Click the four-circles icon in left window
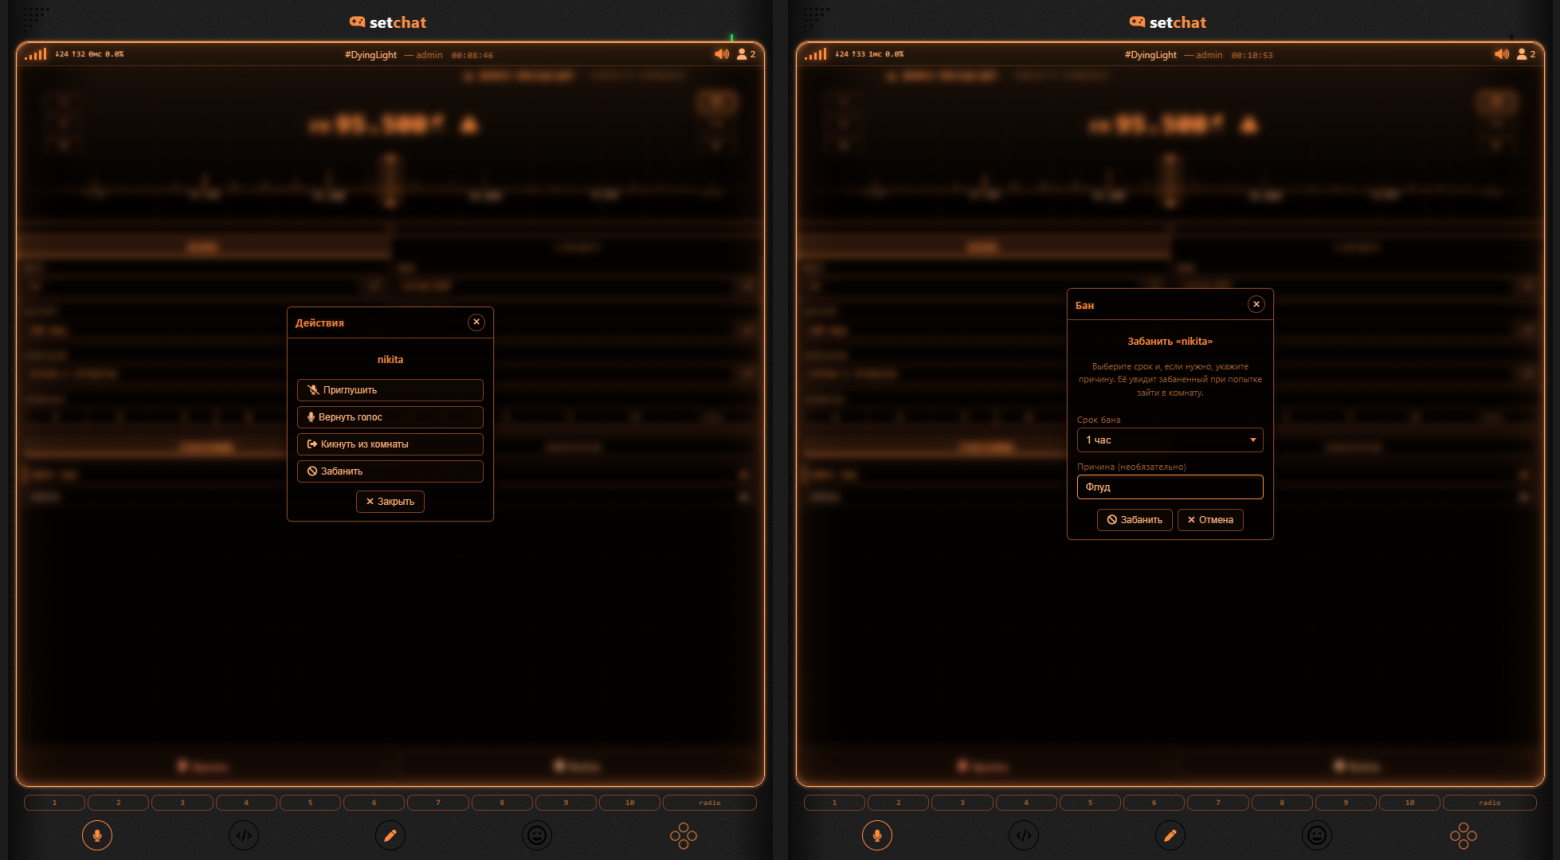1560x860 pixels. [x=684, y=835]
